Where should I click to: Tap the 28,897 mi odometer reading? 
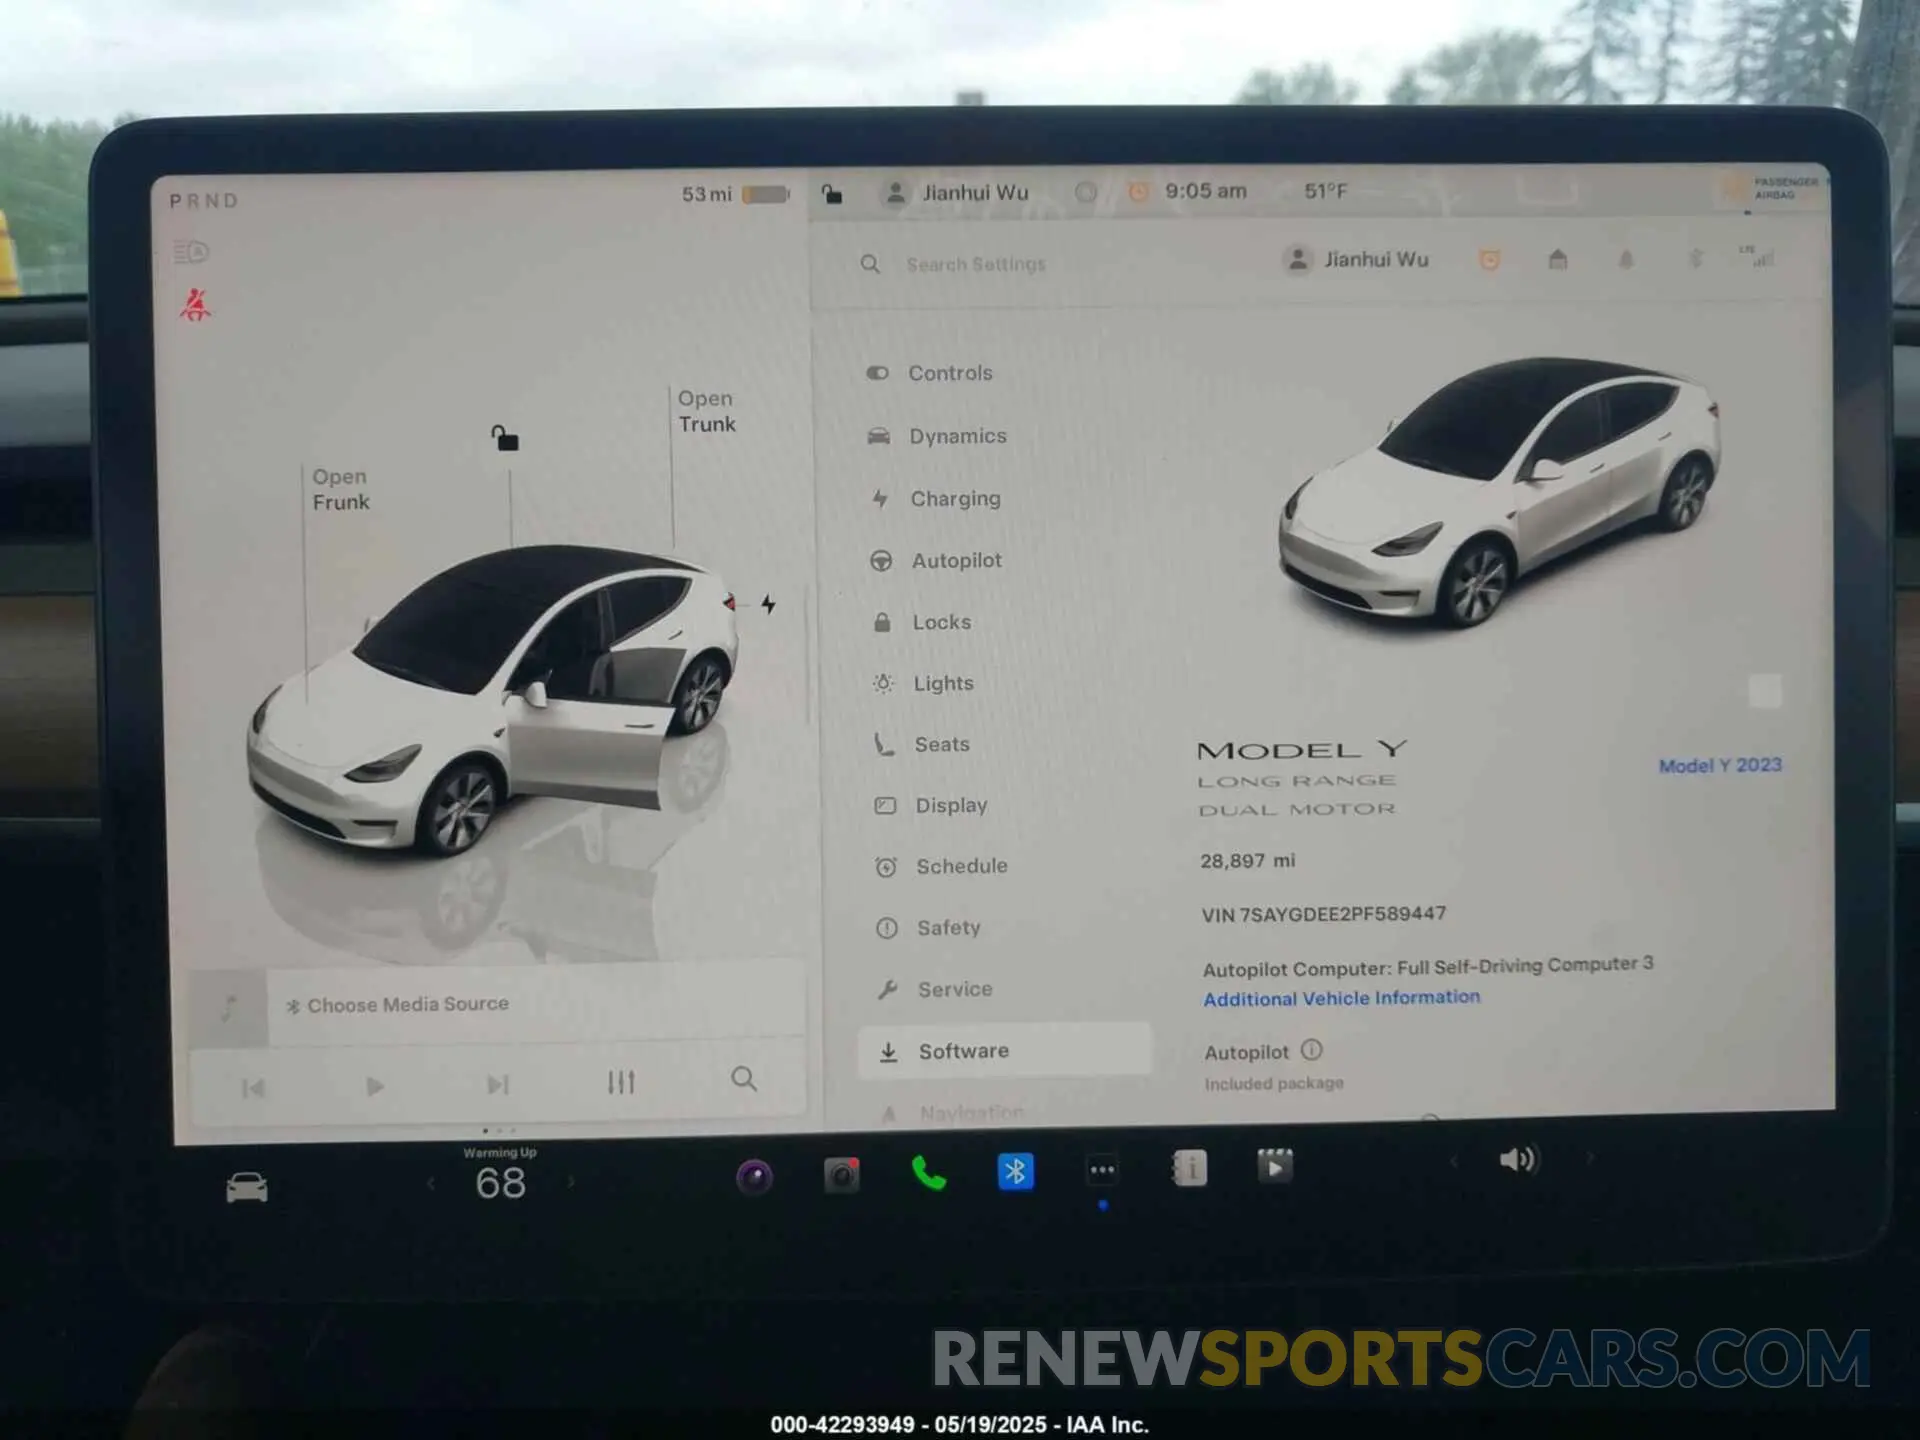click(1247, 861)
